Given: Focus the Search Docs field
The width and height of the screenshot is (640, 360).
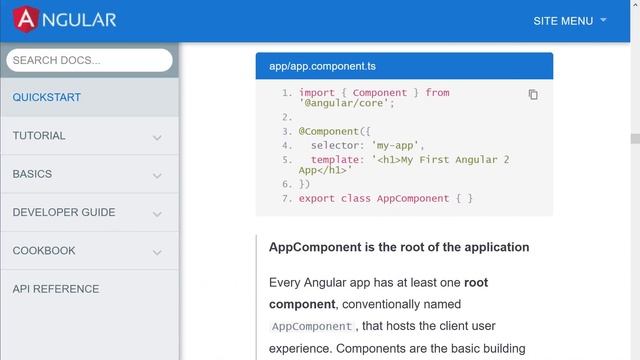Looking at the screenshot, I should pyautogui.click(x=89, y=60).
